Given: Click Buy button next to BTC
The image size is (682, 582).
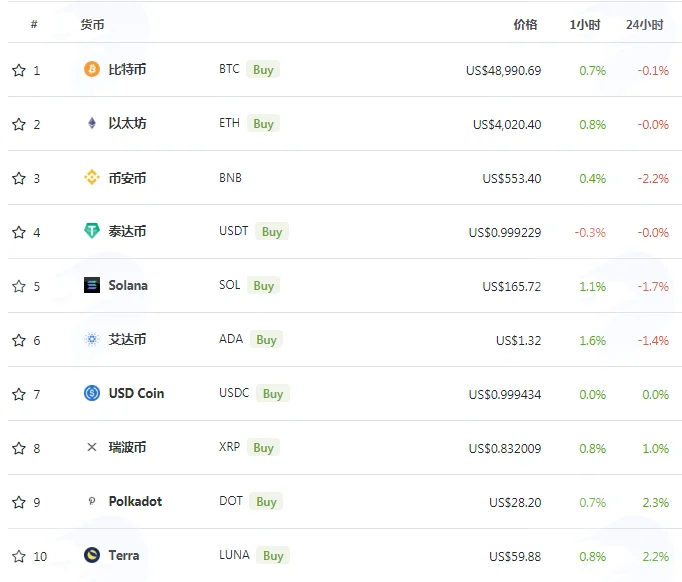Looking at the screenshot, I should point(263,70).
